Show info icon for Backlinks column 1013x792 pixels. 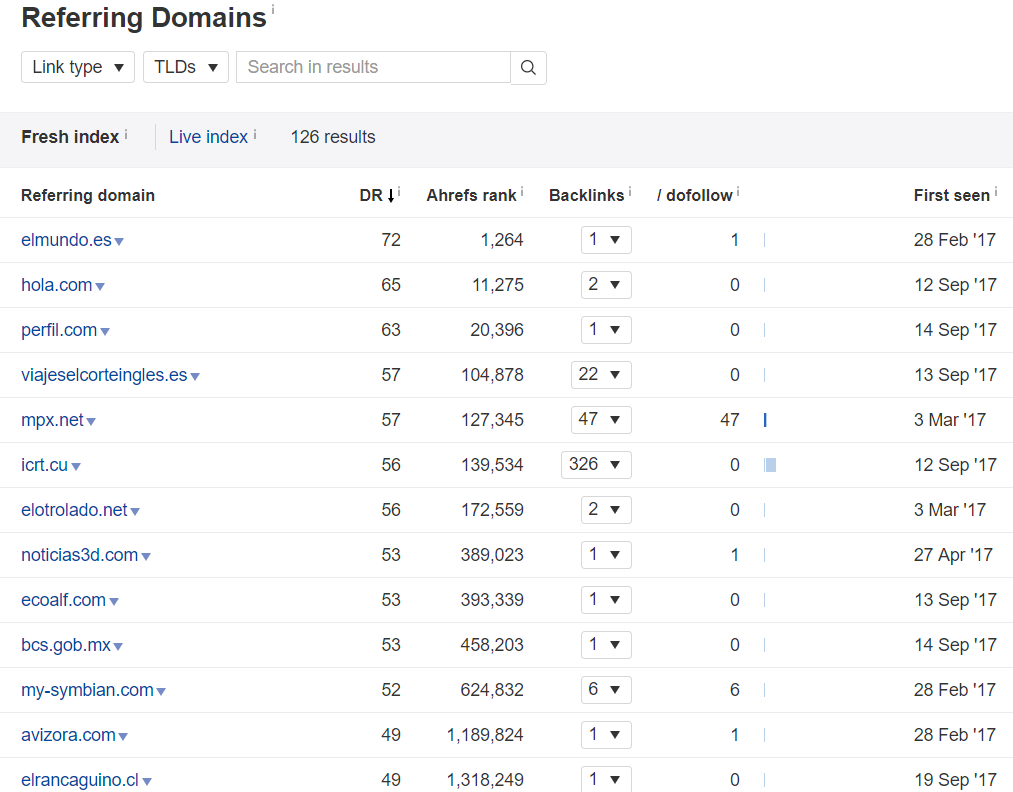(x=630, y=192)
